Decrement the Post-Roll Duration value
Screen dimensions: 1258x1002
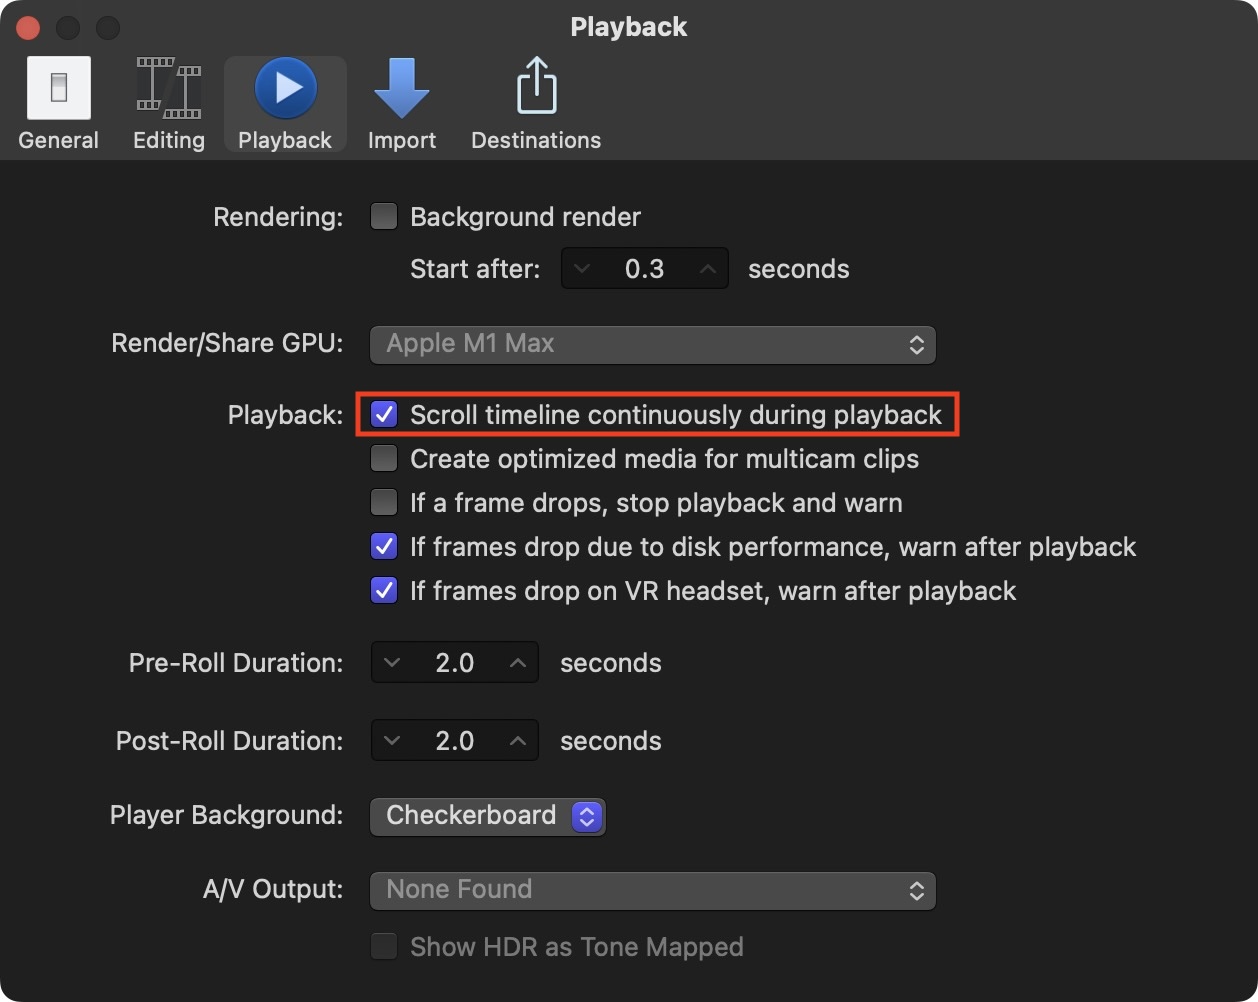(x=391, y=740)
